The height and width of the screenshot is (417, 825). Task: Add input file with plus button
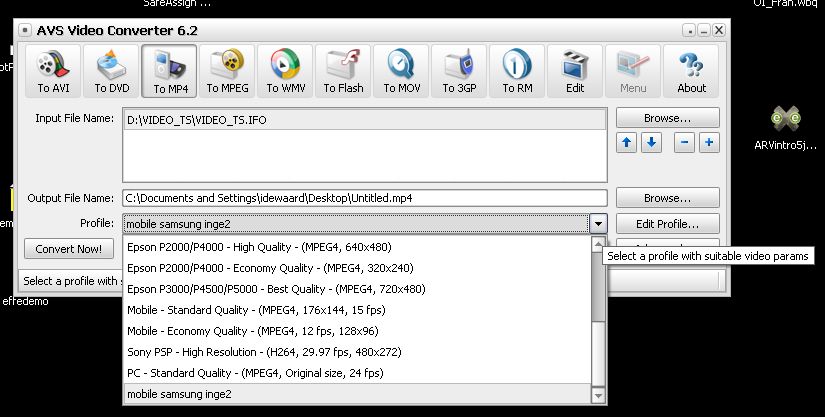point(709,143)
